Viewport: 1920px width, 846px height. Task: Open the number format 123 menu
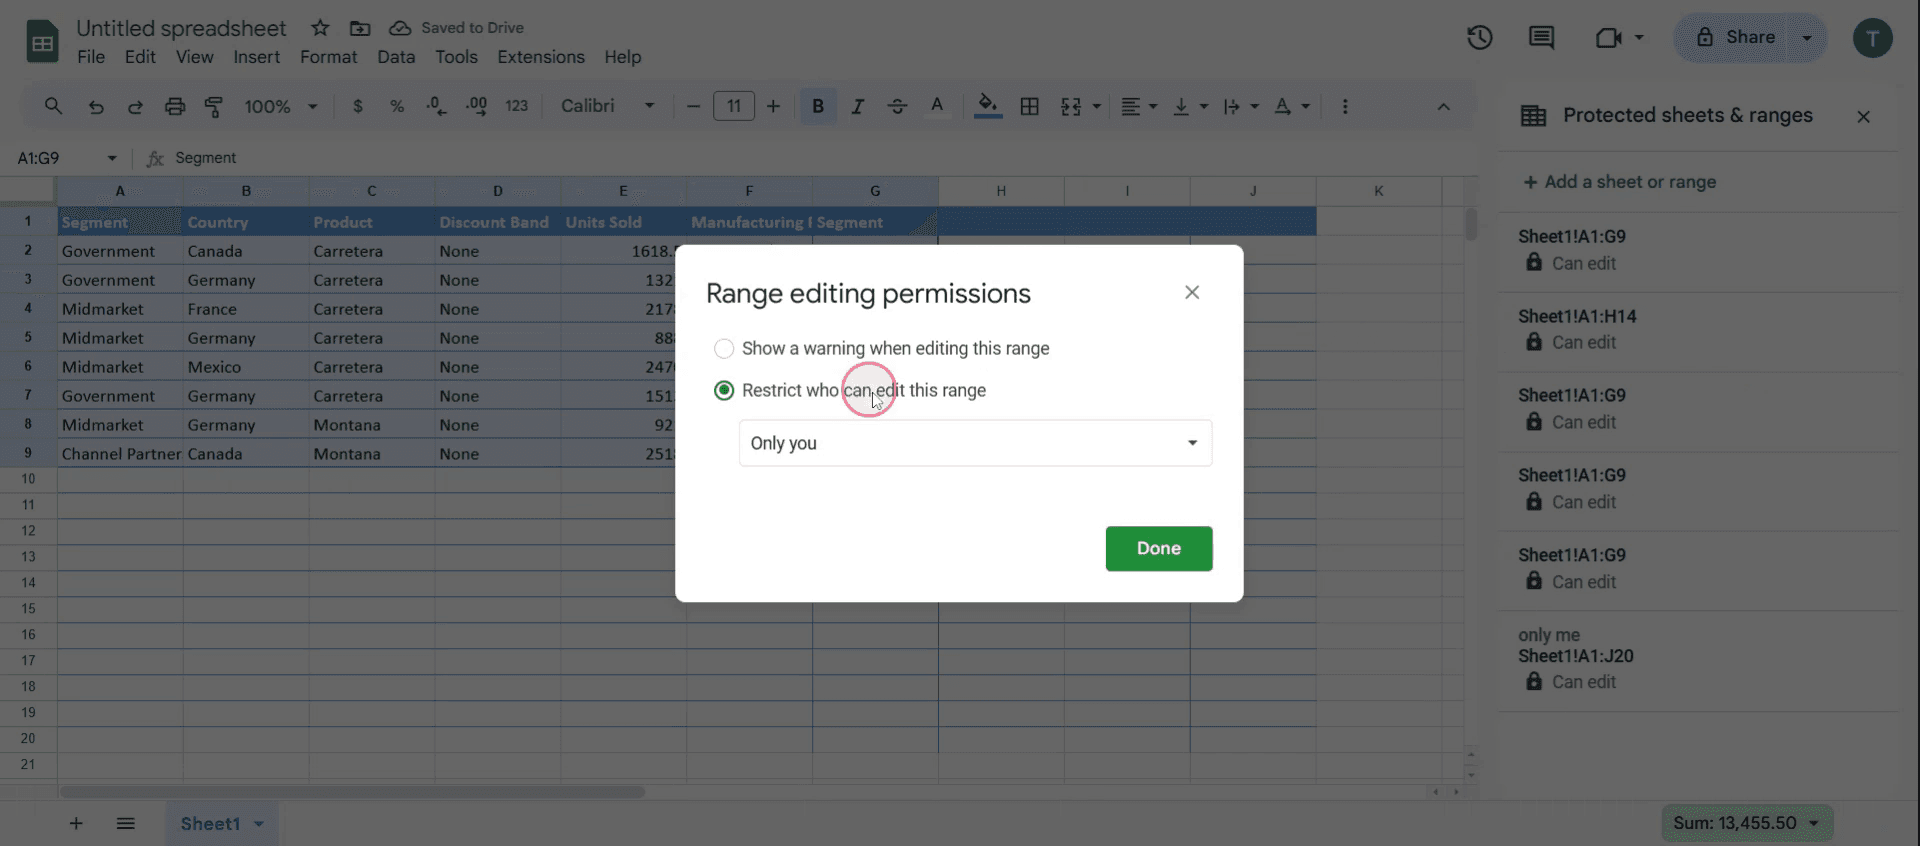pos(516,106)
